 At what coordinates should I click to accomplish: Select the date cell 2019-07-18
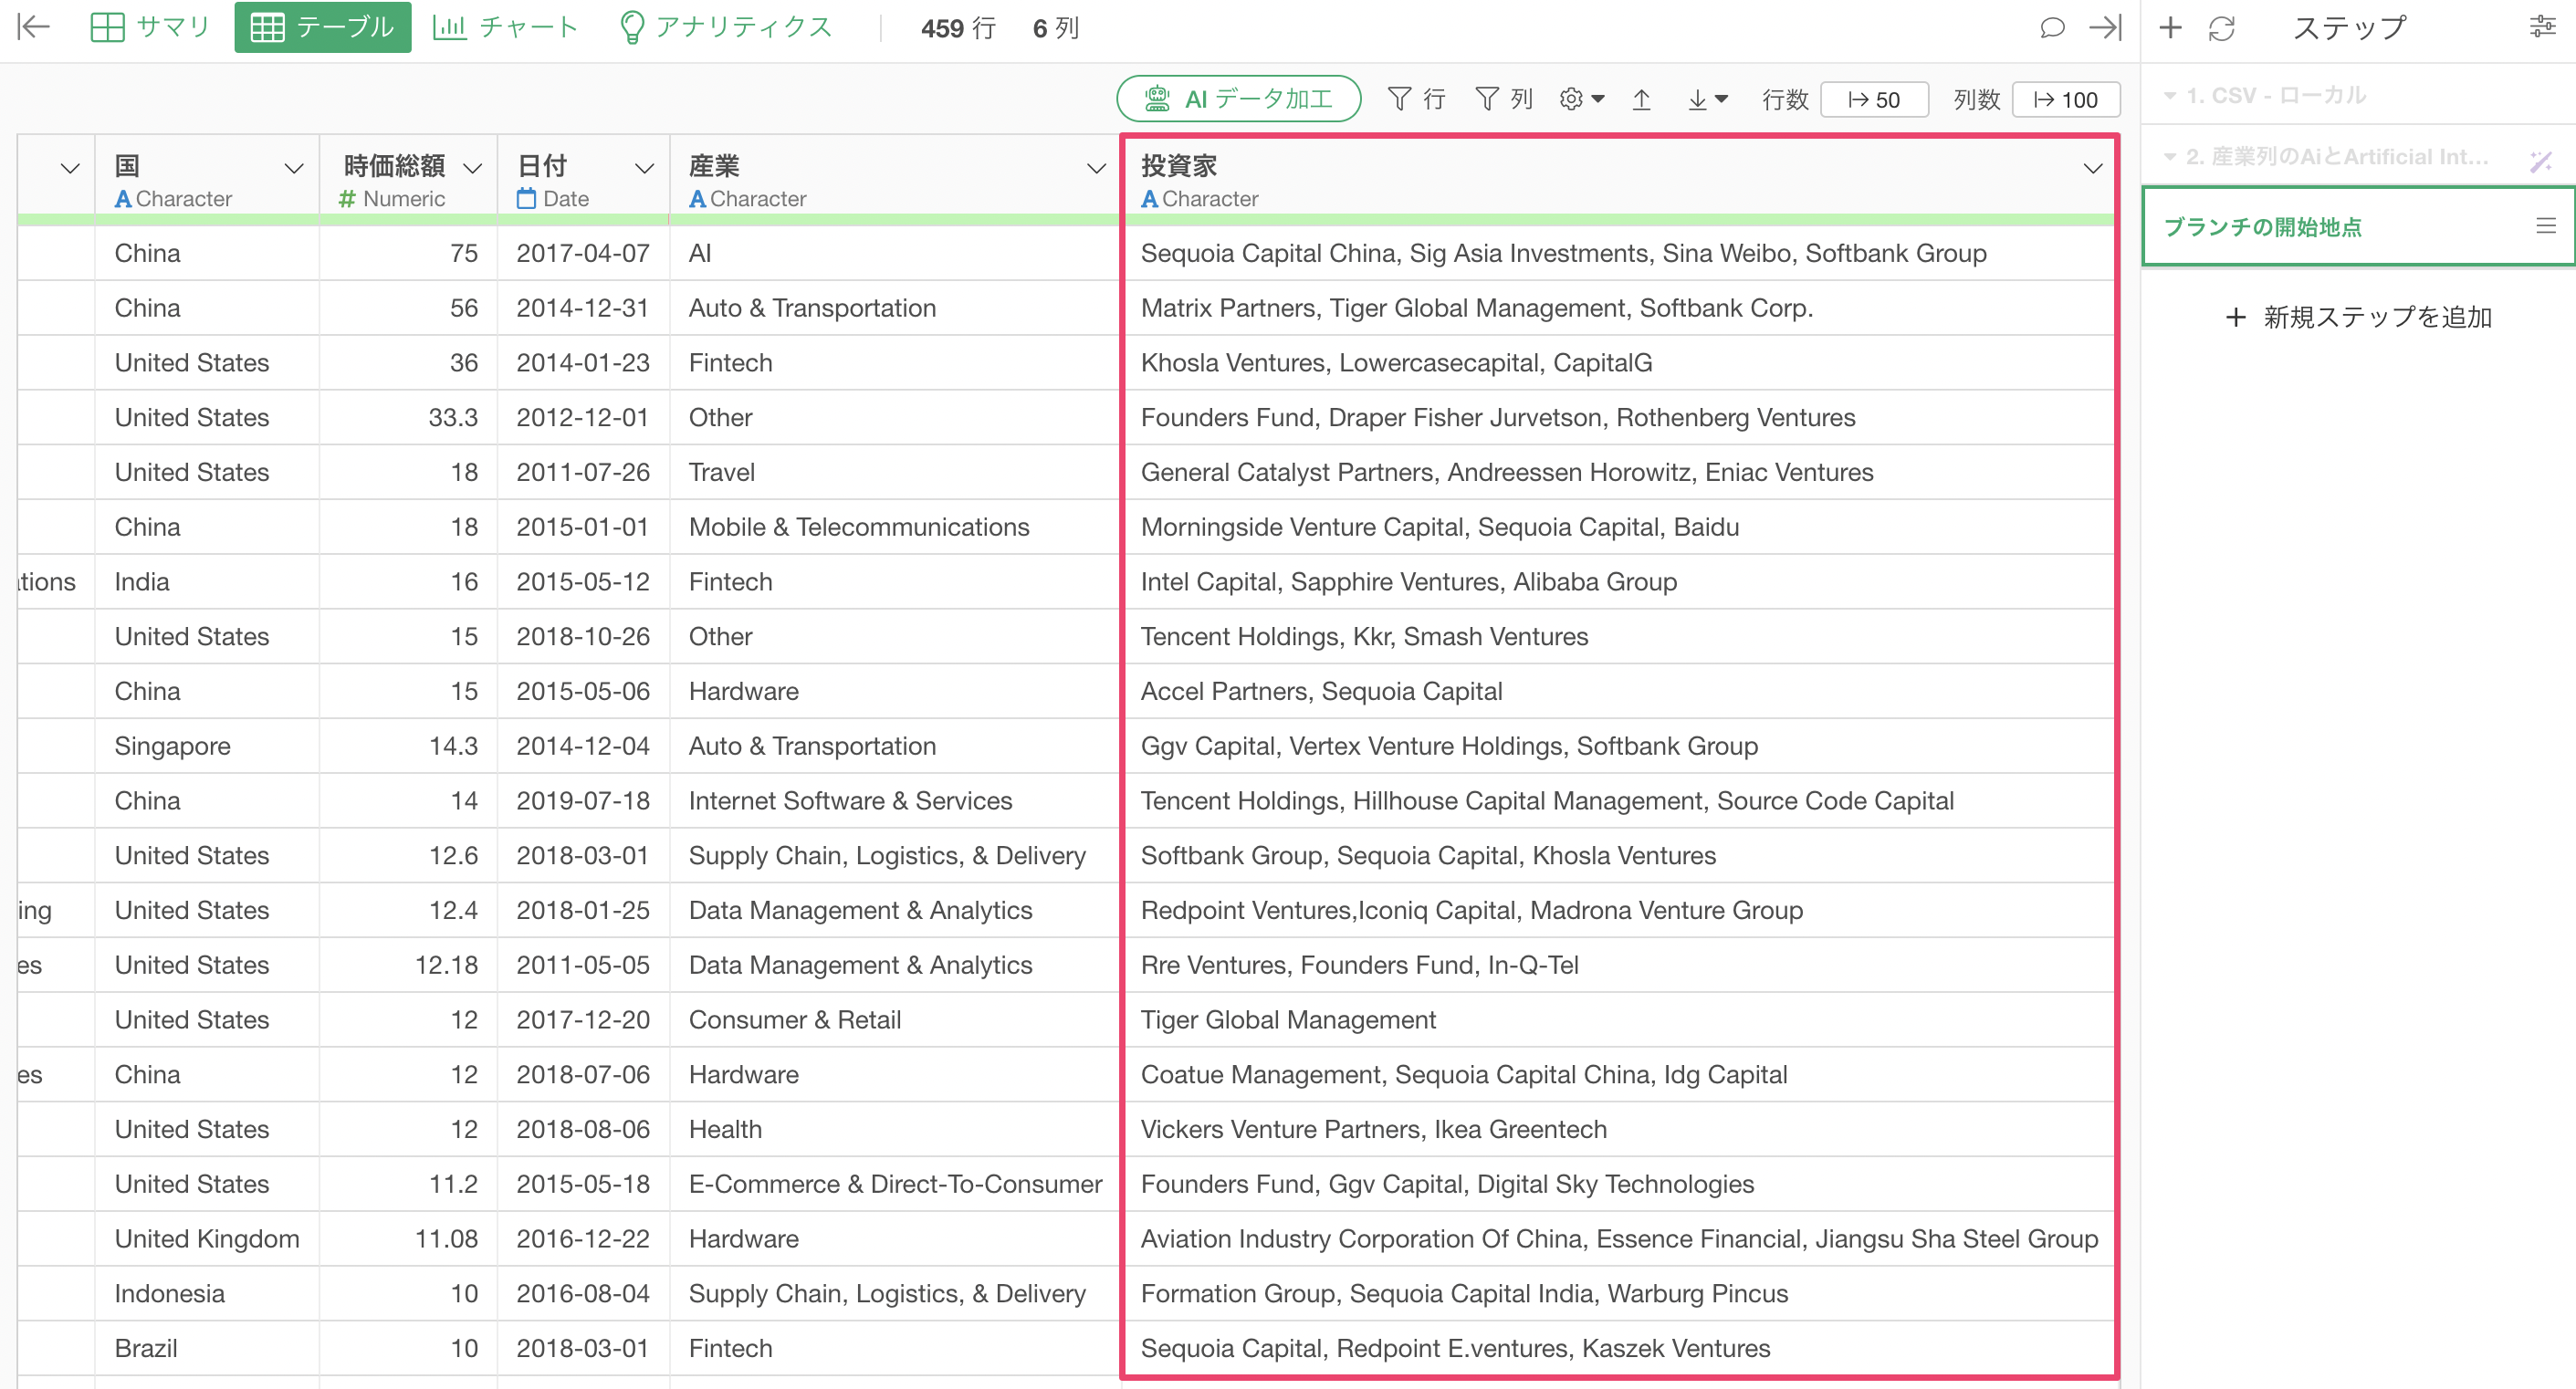pos(583,801)
